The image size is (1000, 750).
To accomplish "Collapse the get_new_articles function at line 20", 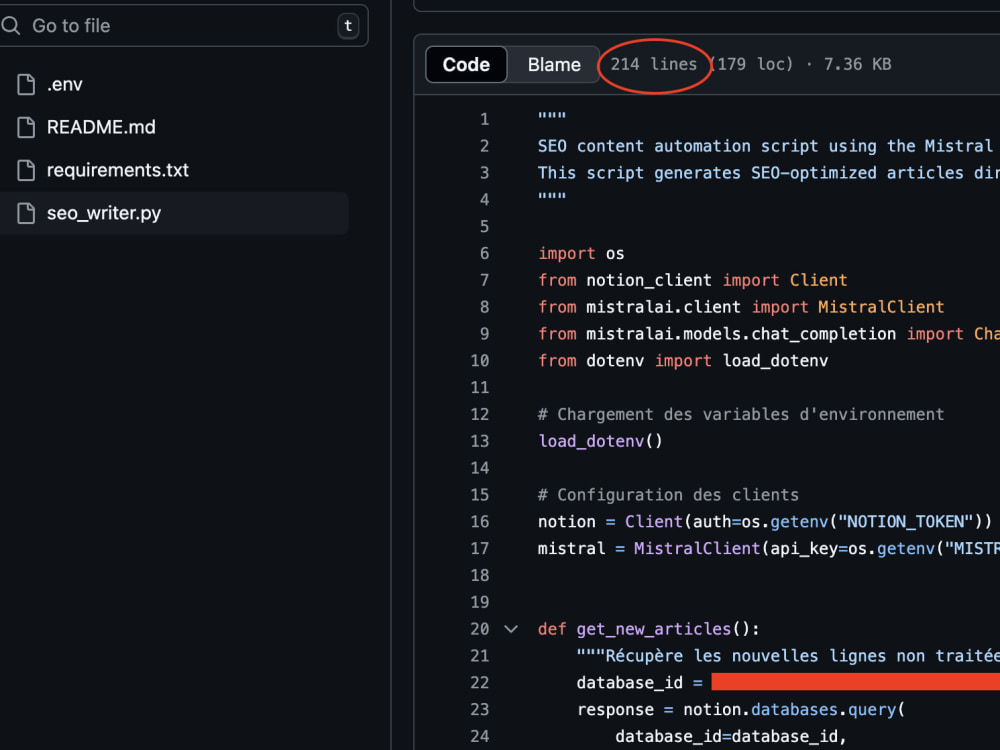I will click(511, 629).
